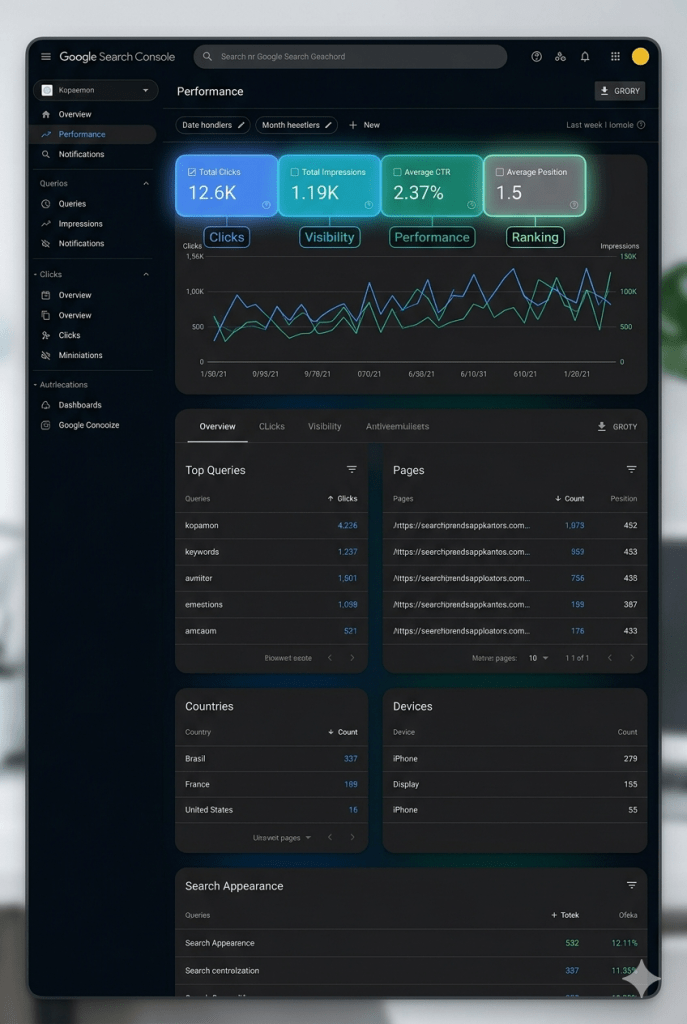Go to previous page in Pages table
Image resolution: width=687 pixels, height=1024 pixels.
(609, 658)
